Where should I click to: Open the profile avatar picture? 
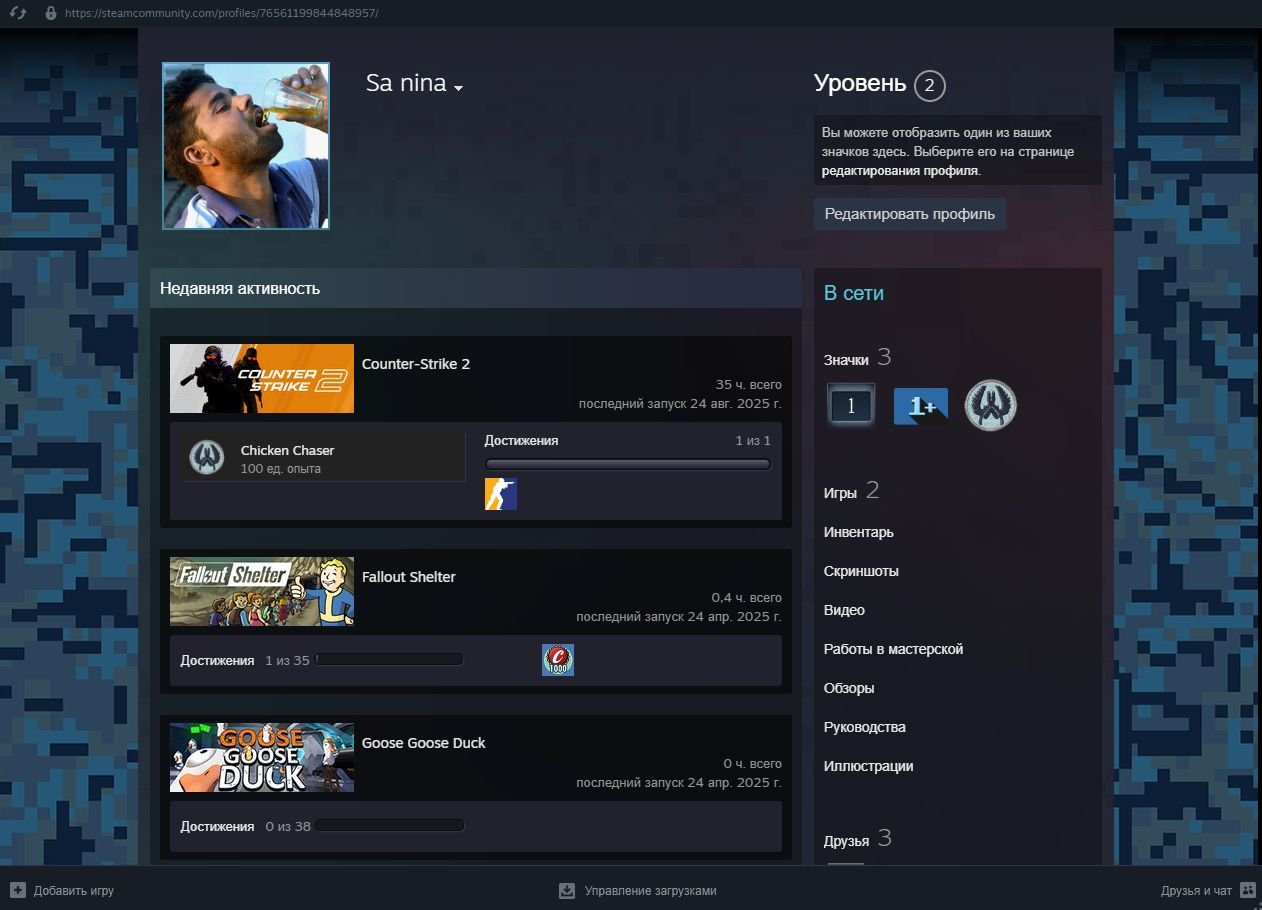click(x=246, y=146)
